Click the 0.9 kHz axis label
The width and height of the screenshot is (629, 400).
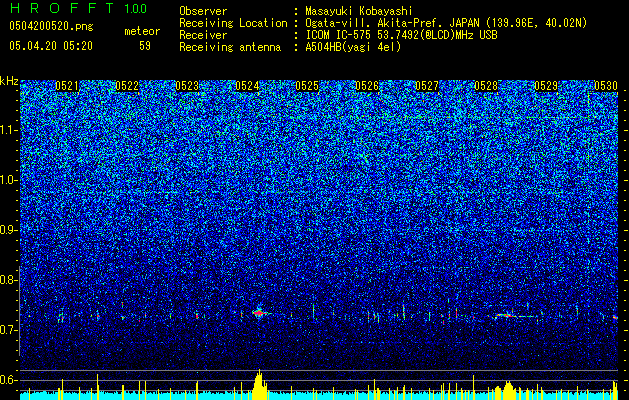(7, 230)
